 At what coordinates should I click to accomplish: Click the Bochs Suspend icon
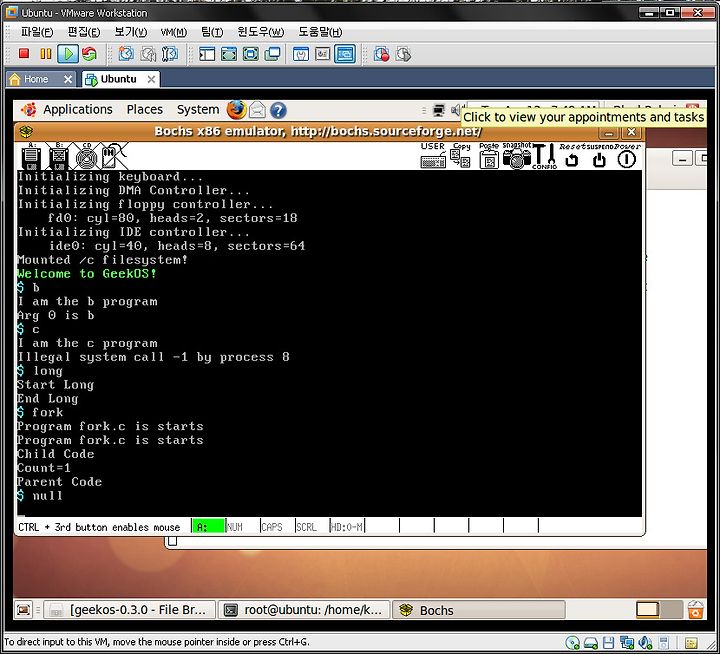click(599, 156)
